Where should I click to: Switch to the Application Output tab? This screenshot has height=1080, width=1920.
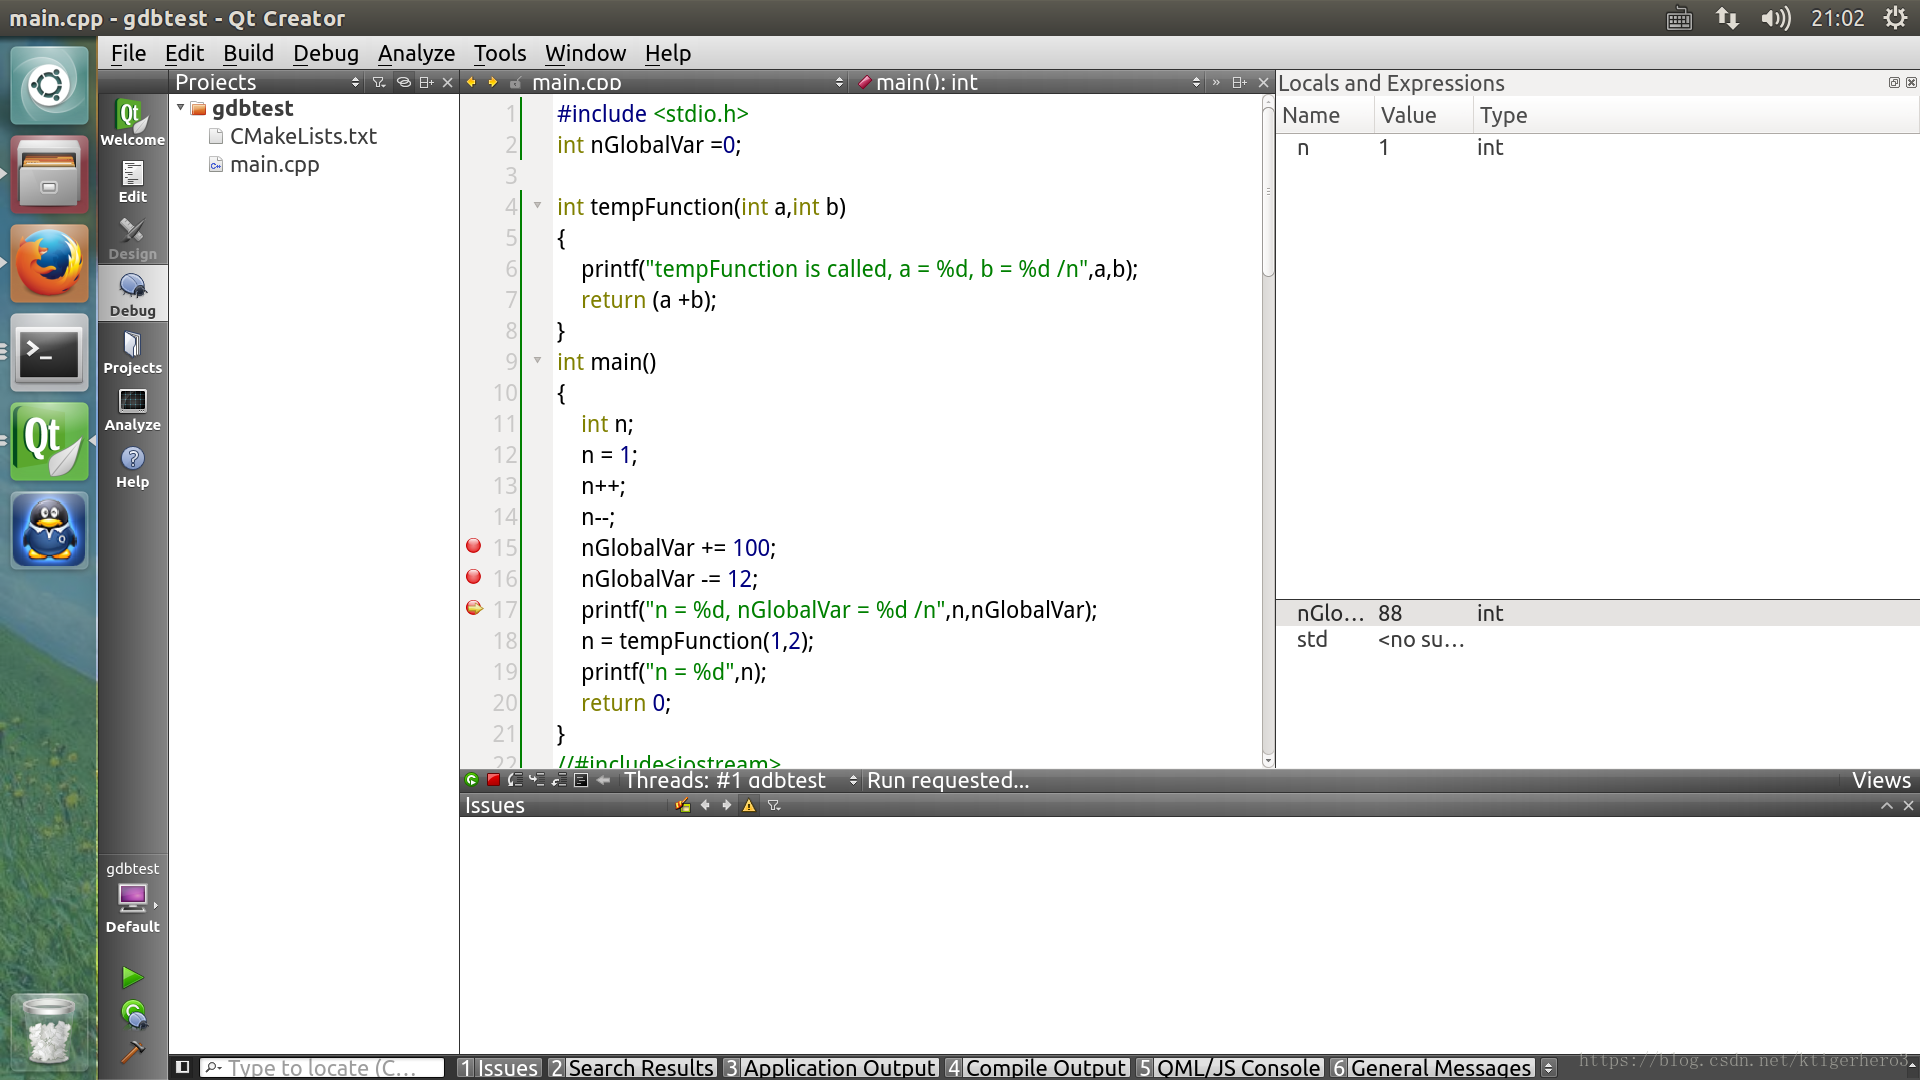[830, 1067]
